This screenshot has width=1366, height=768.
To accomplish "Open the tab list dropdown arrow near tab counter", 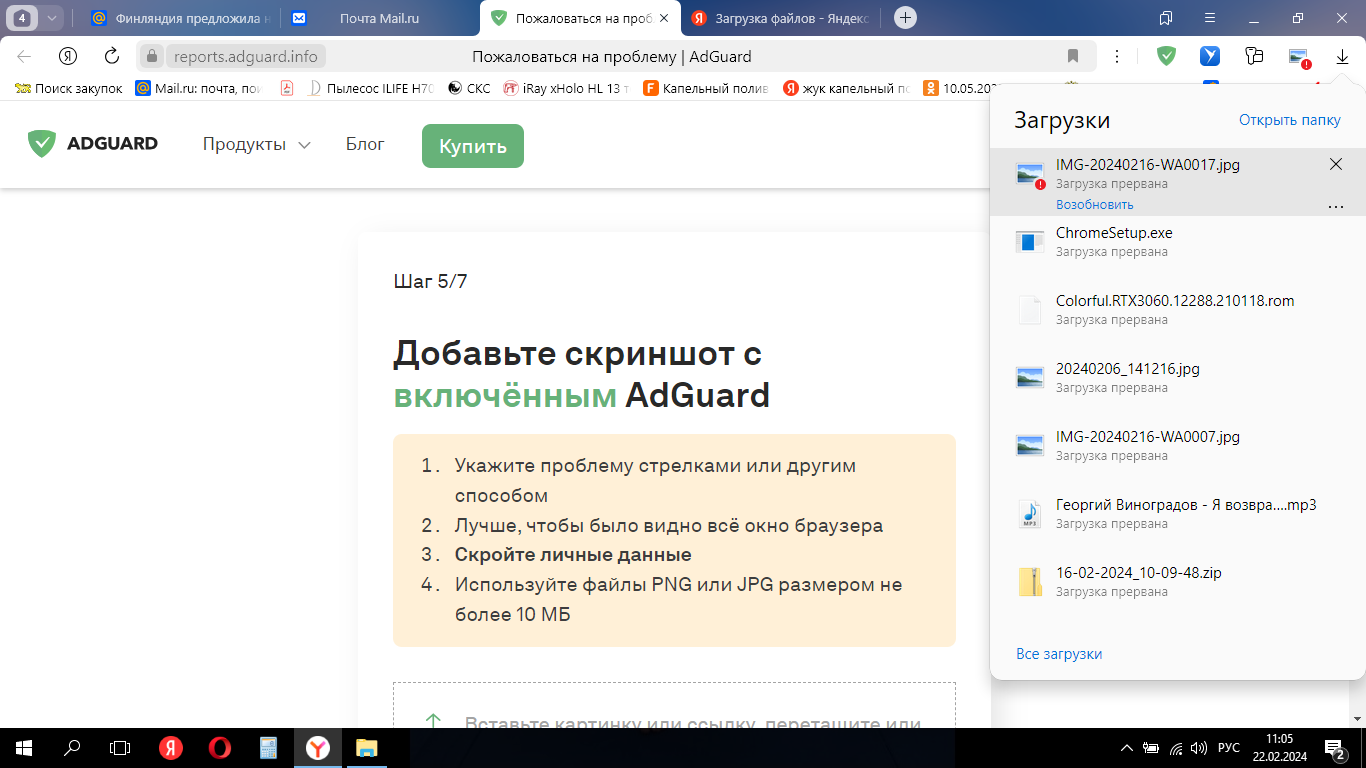I will tap(51, 17).
